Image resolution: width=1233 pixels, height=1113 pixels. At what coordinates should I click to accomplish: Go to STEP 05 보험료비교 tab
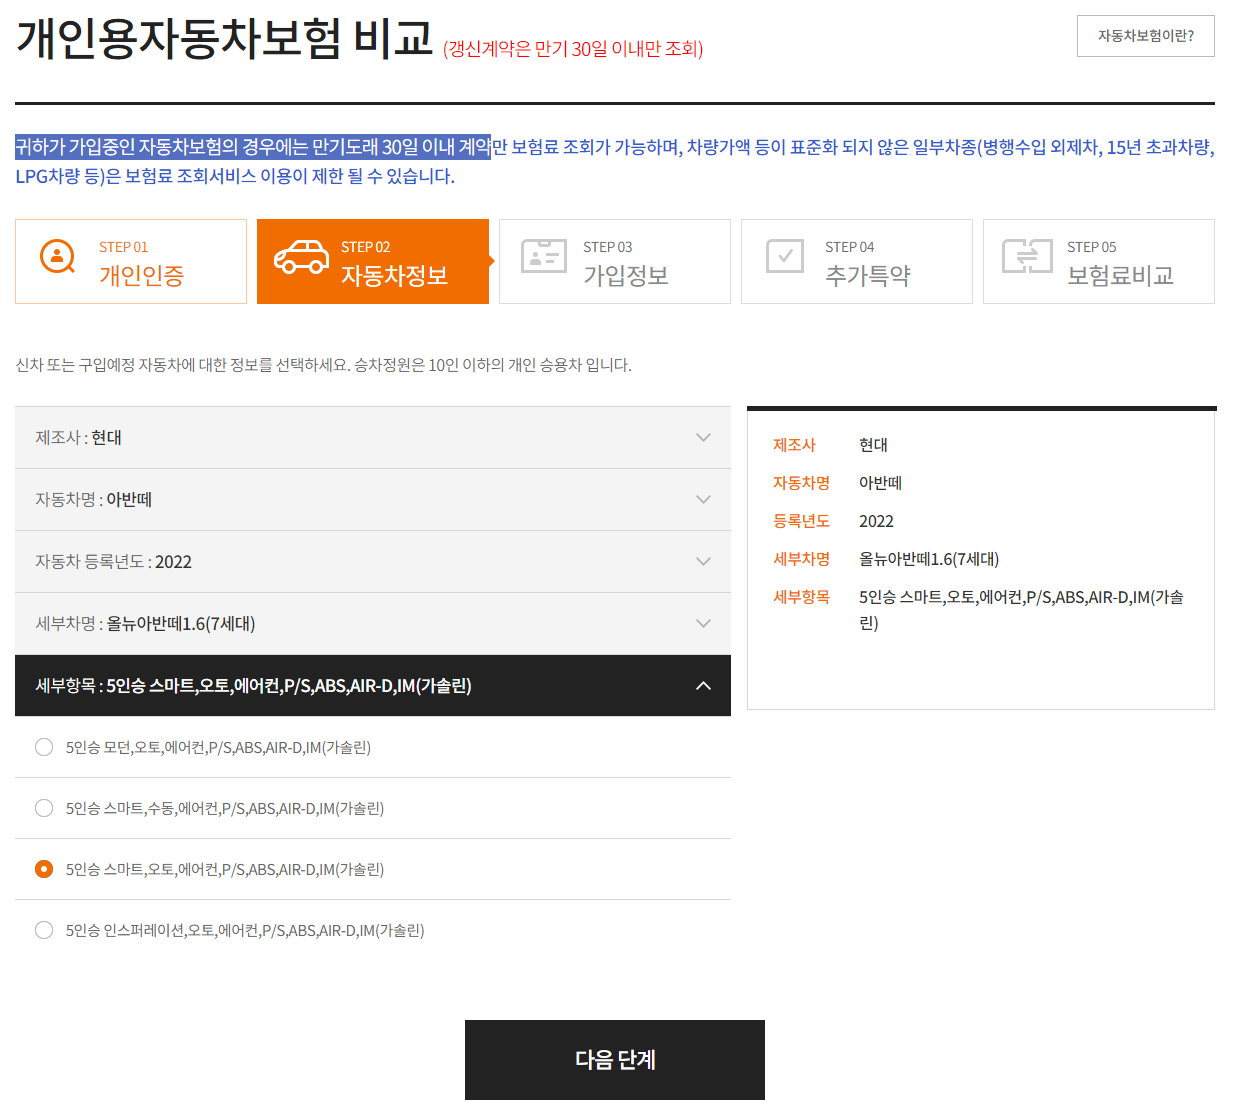(1099, 262)
